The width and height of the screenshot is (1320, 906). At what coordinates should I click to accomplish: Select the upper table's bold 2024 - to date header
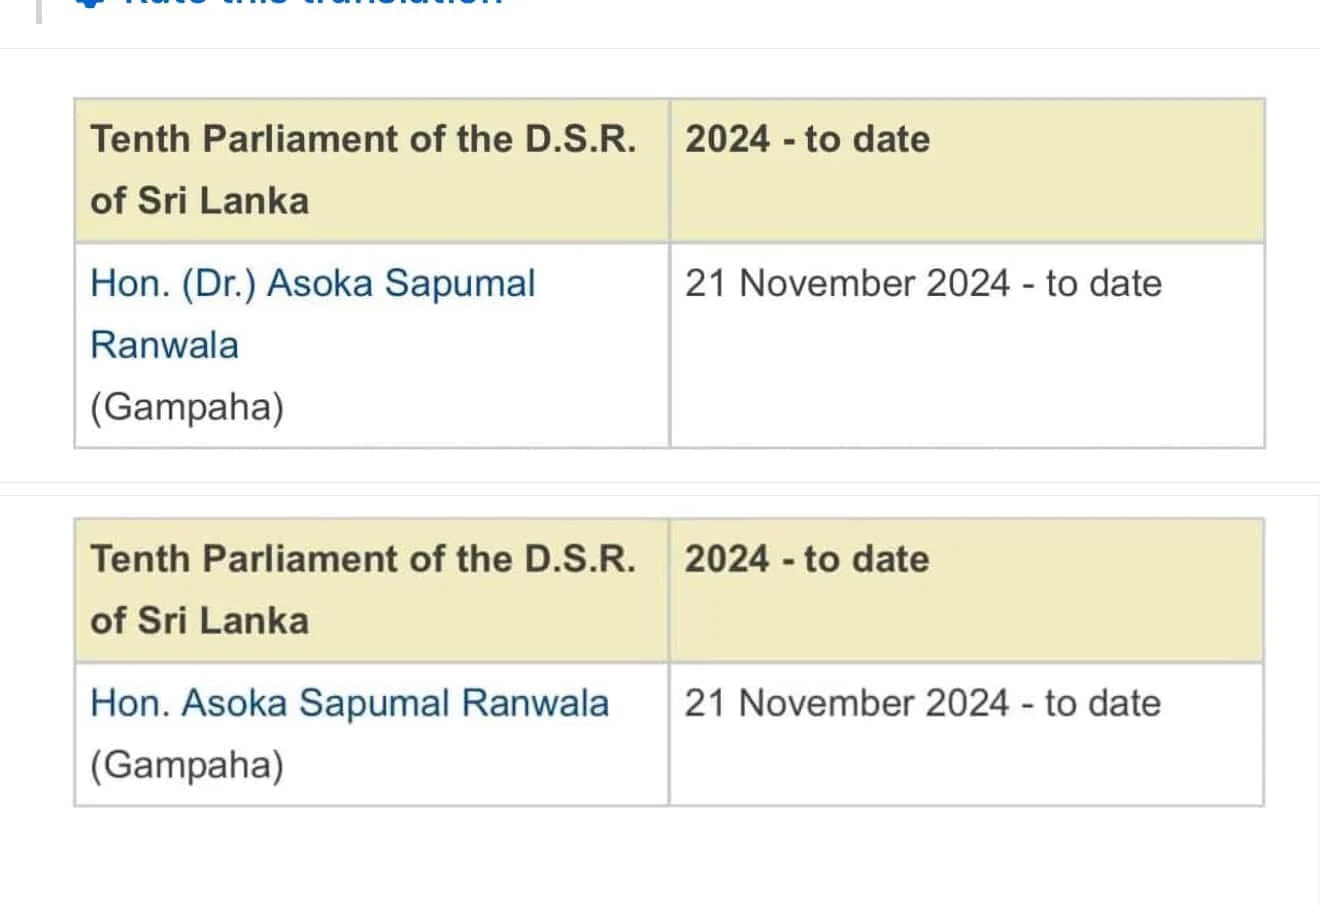pyautogui.click(x=807, y=139)
